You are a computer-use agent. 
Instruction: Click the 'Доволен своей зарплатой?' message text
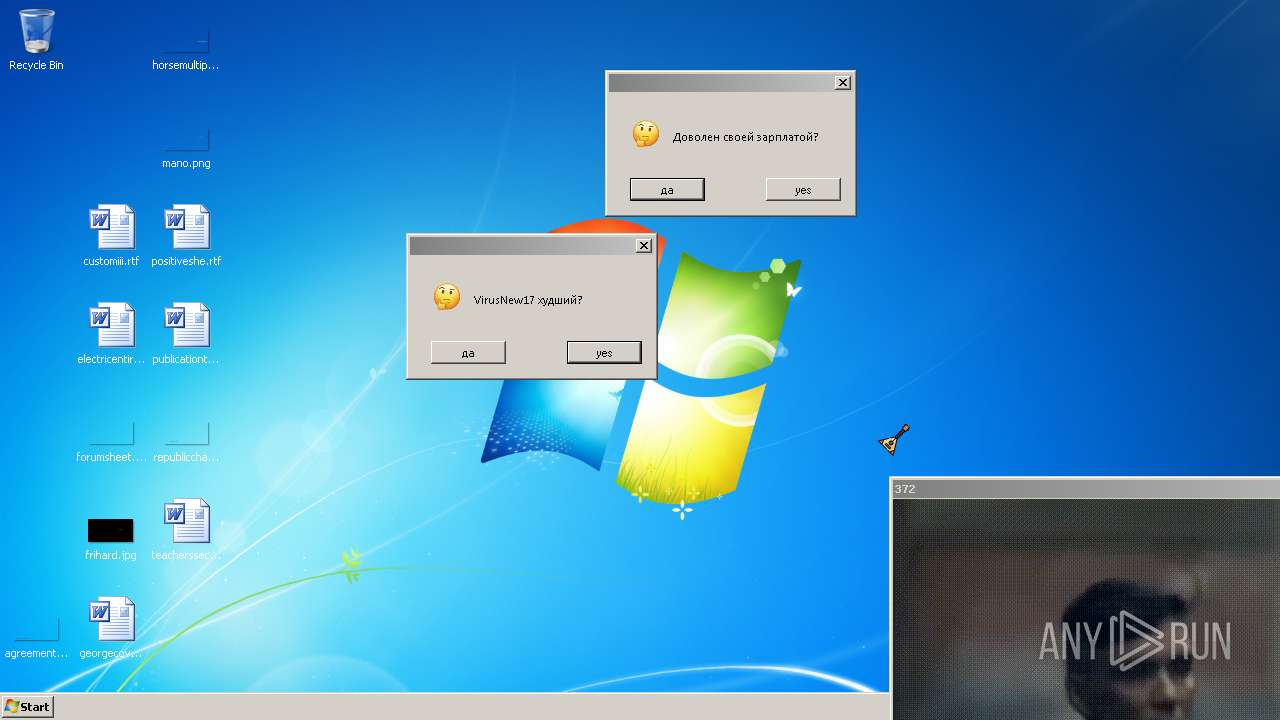[x=745, y=137]
